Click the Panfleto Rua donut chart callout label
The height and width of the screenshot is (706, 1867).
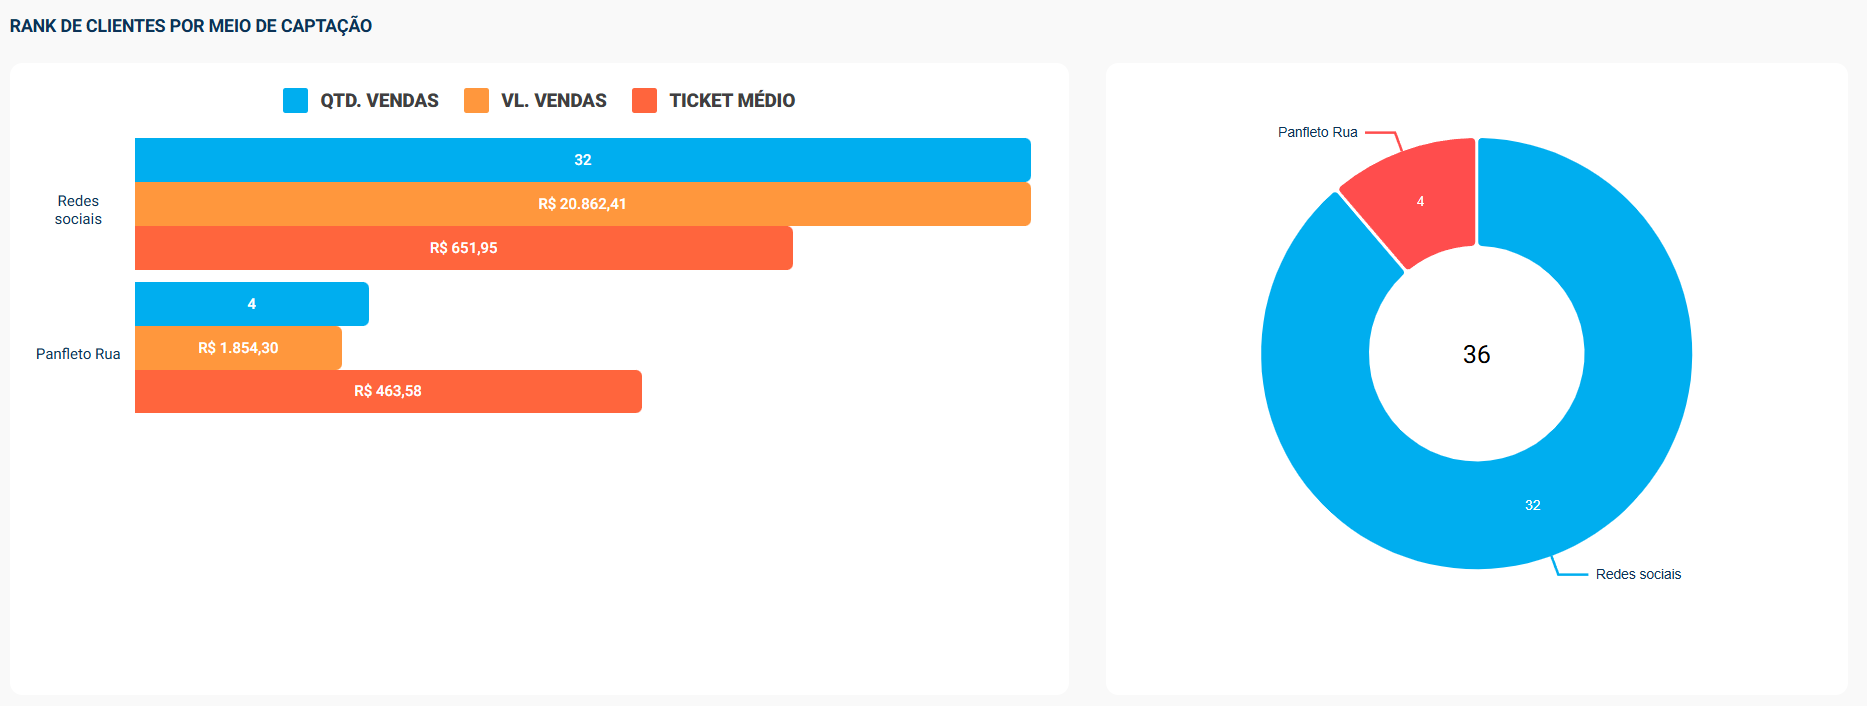(1317, 132)
